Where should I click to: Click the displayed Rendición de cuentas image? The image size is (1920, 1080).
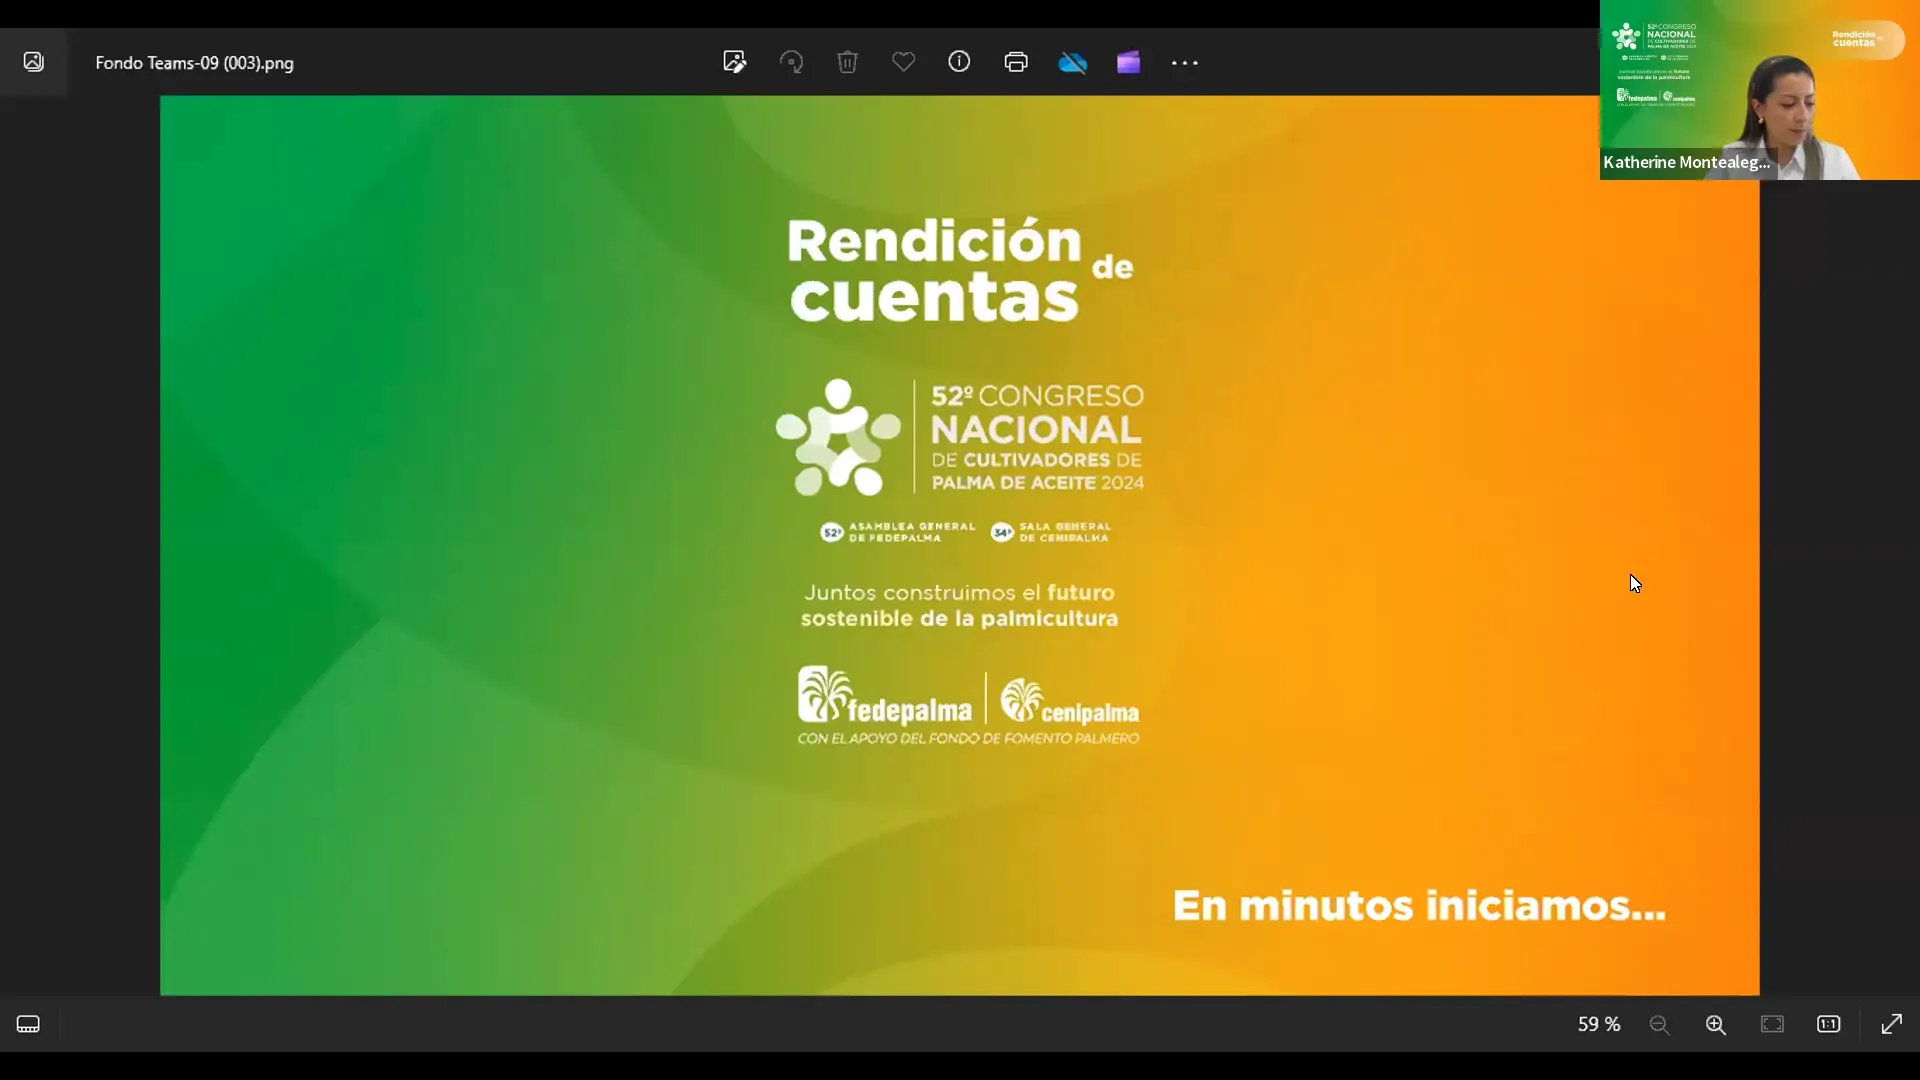coord(960,545)
